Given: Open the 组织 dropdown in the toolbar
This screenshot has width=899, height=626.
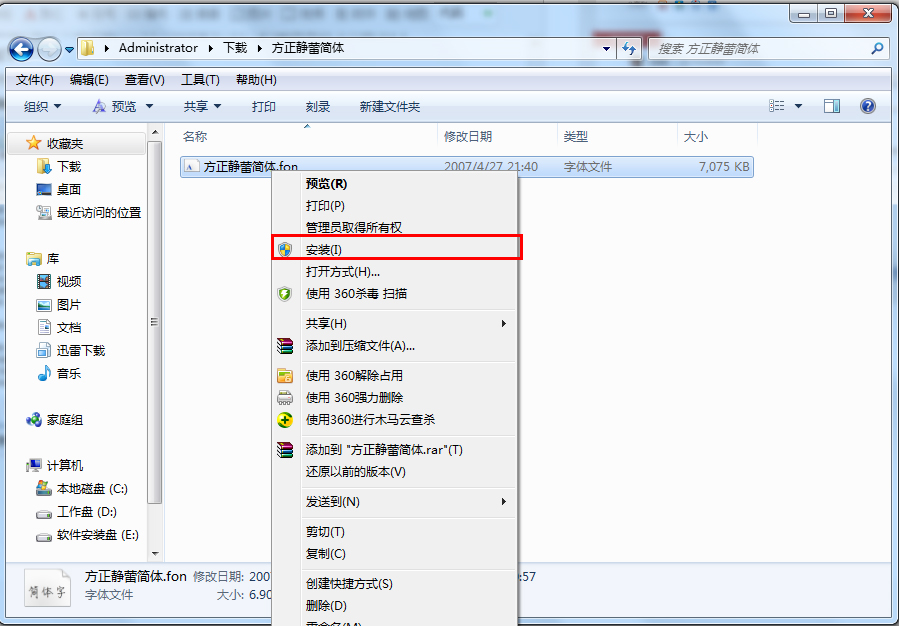Looking at the screenshot, I should point(42,107).
